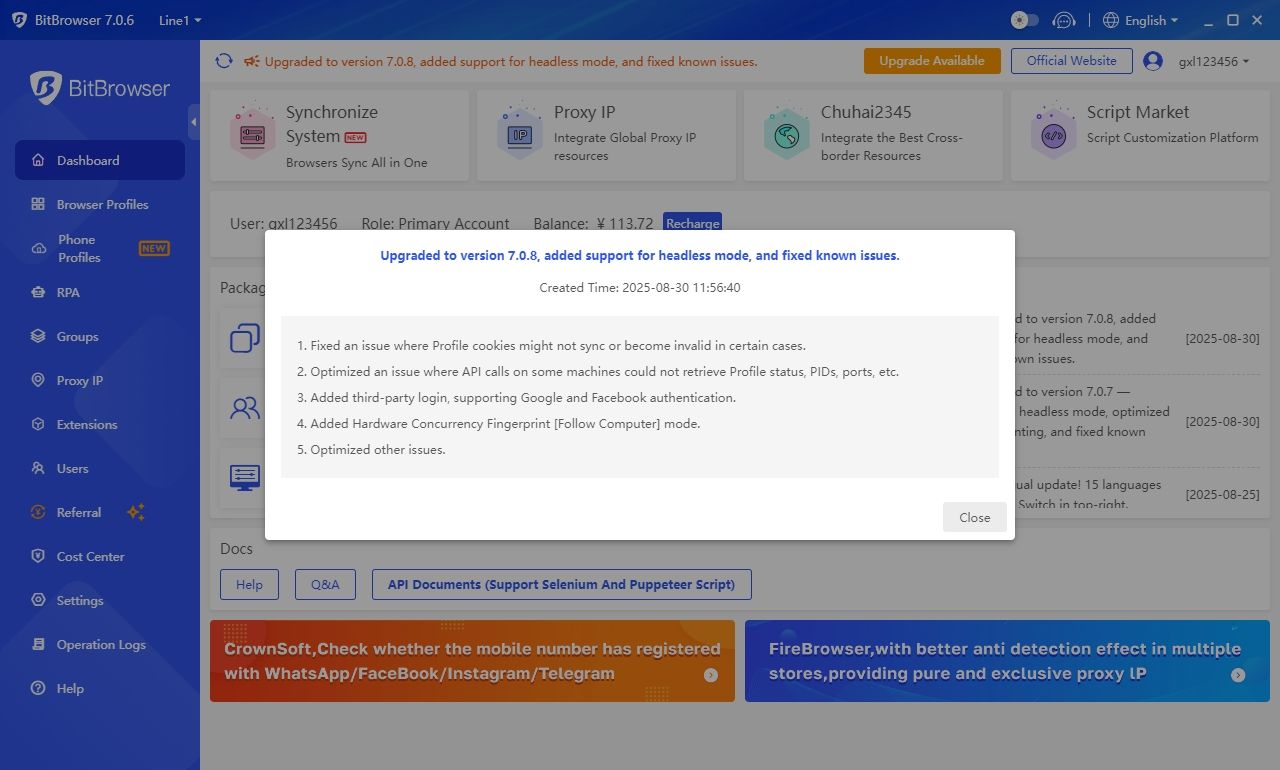The height and width of the screenshot is (770, 1280).
Task: Click the FireBrowser advertisement banner
Action: [1007, 661]
